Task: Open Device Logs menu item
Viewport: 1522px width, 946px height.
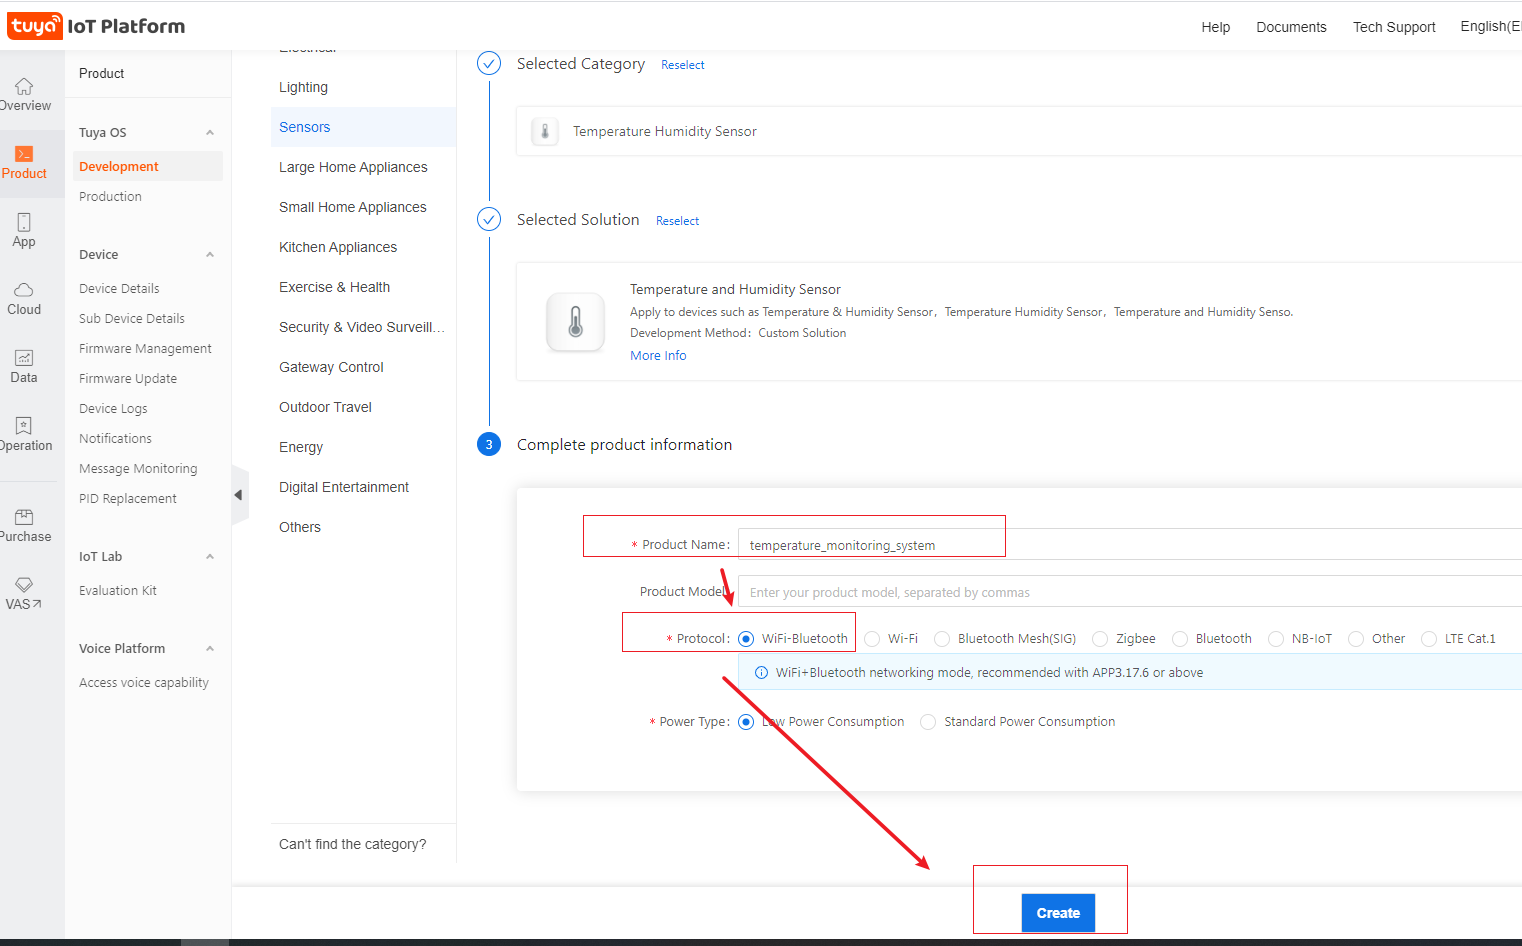Action: click(x=113, y=408)
